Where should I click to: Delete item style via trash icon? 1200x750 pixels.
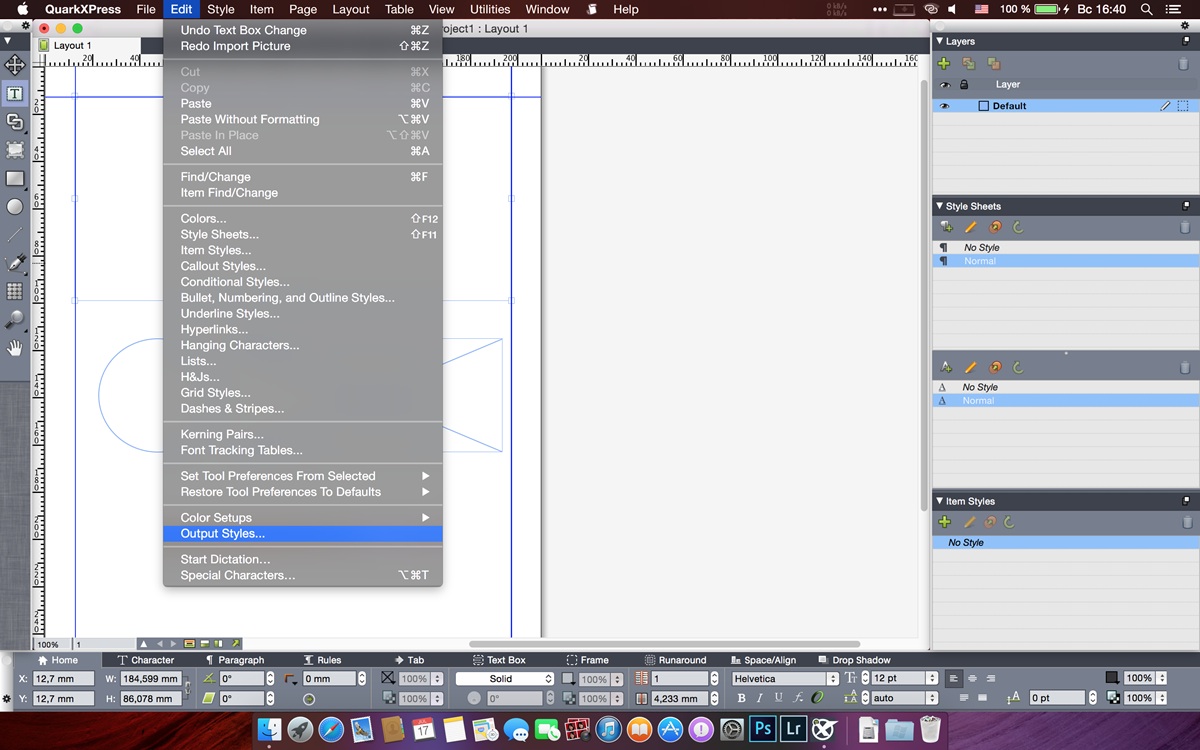(1187, 522)
